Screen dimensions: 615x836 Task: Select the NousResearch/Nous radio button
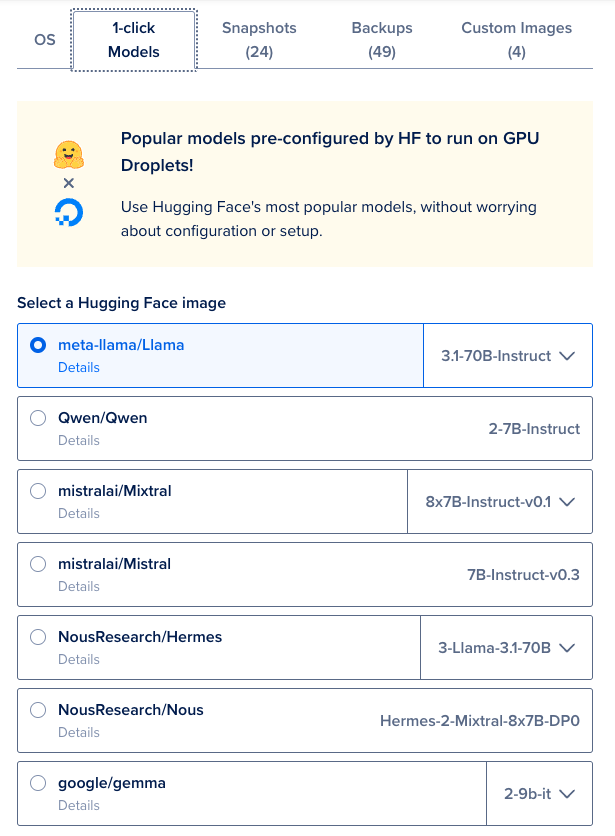tap(38, 710)
